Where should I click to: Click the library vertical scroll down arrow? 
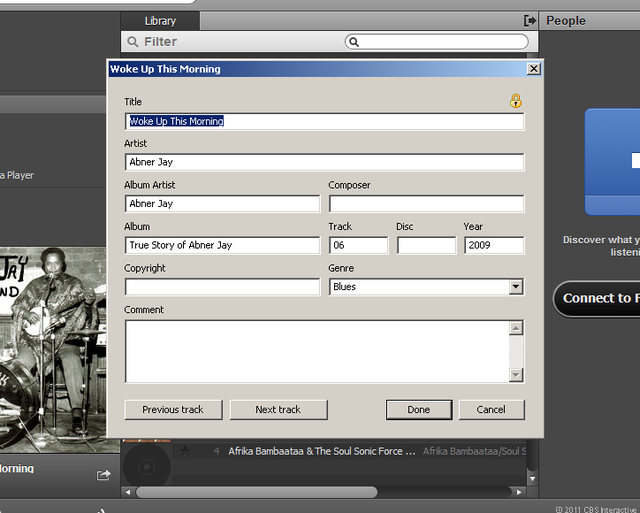point(532,479)
